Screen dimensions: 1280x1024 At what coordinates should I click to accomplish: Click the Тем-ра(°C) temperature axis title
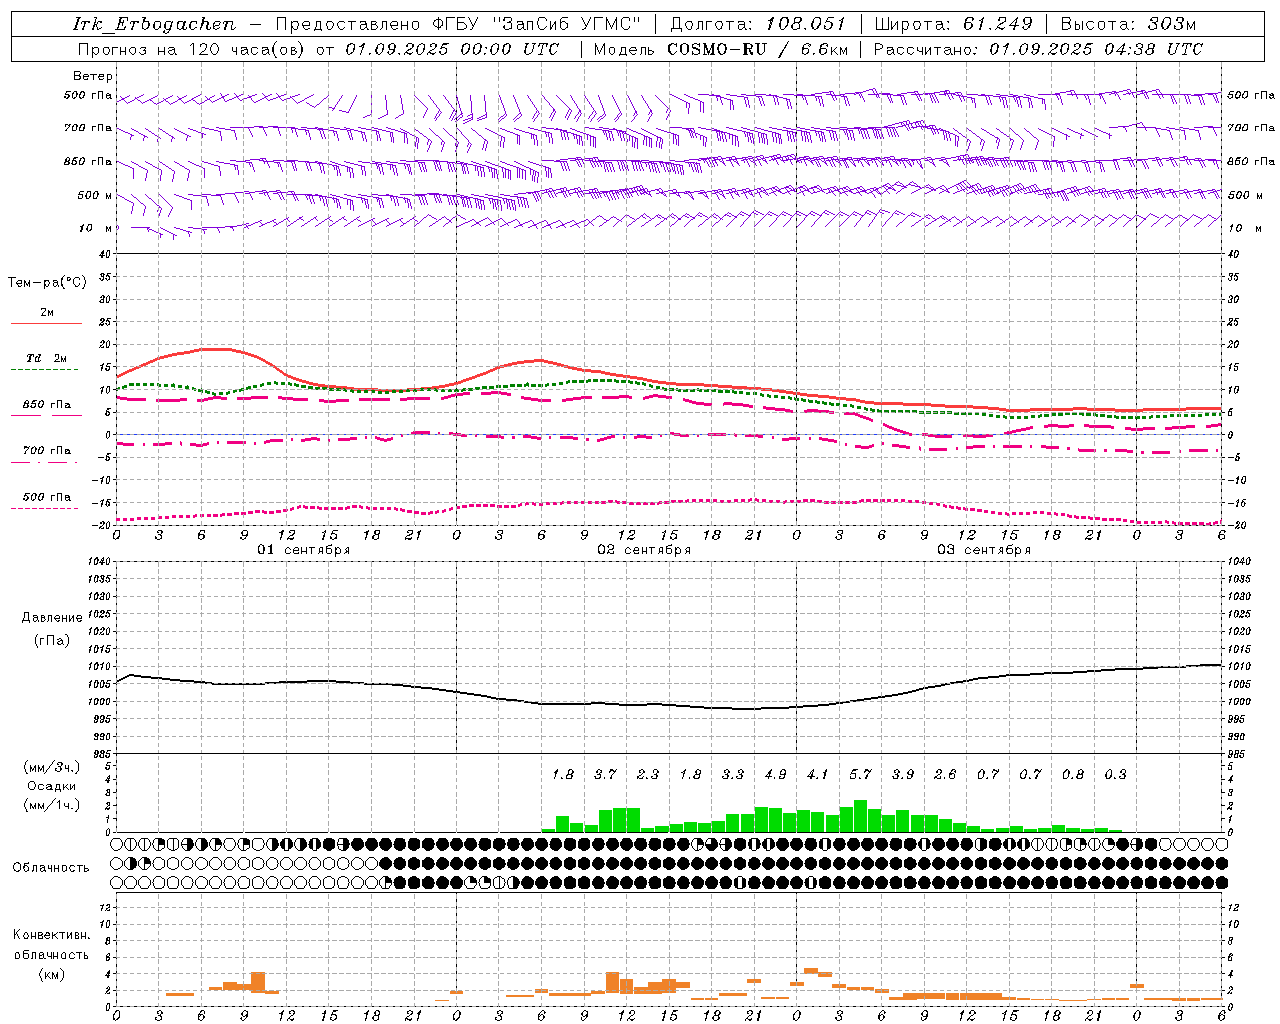[47, 282]
